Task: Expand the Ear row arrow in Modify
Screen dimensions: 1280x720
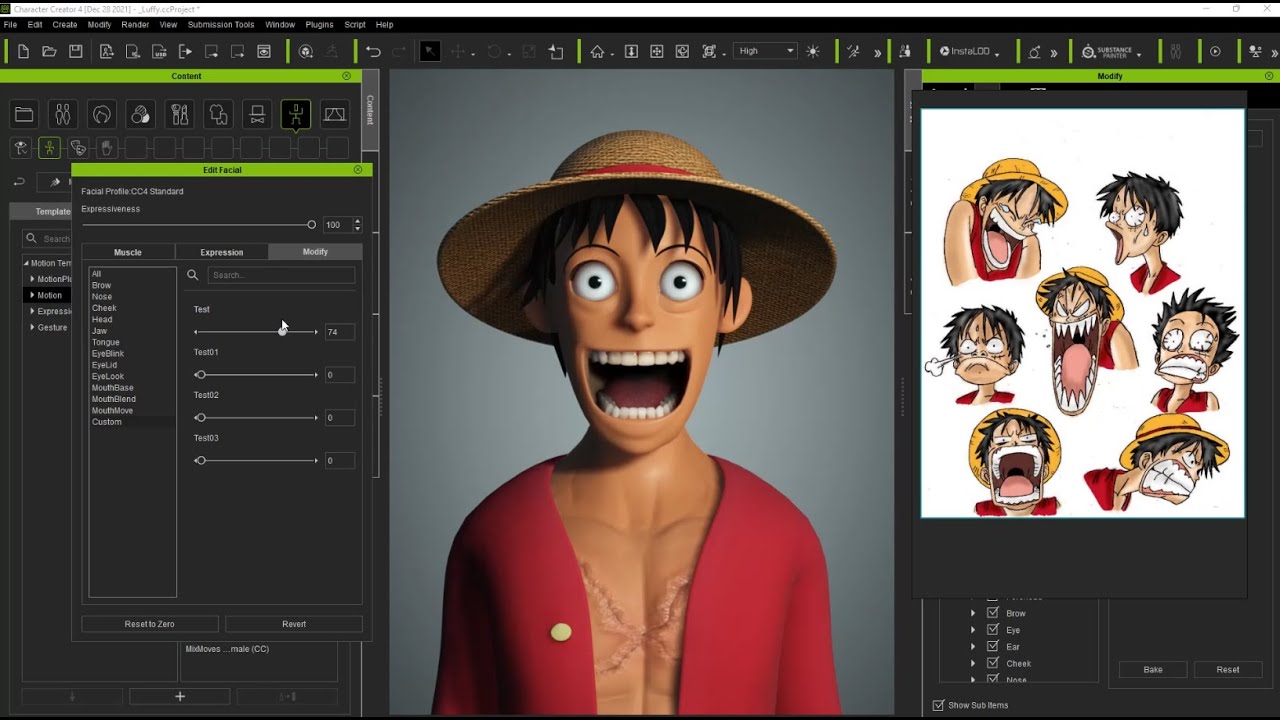Action: click(972, 646)
